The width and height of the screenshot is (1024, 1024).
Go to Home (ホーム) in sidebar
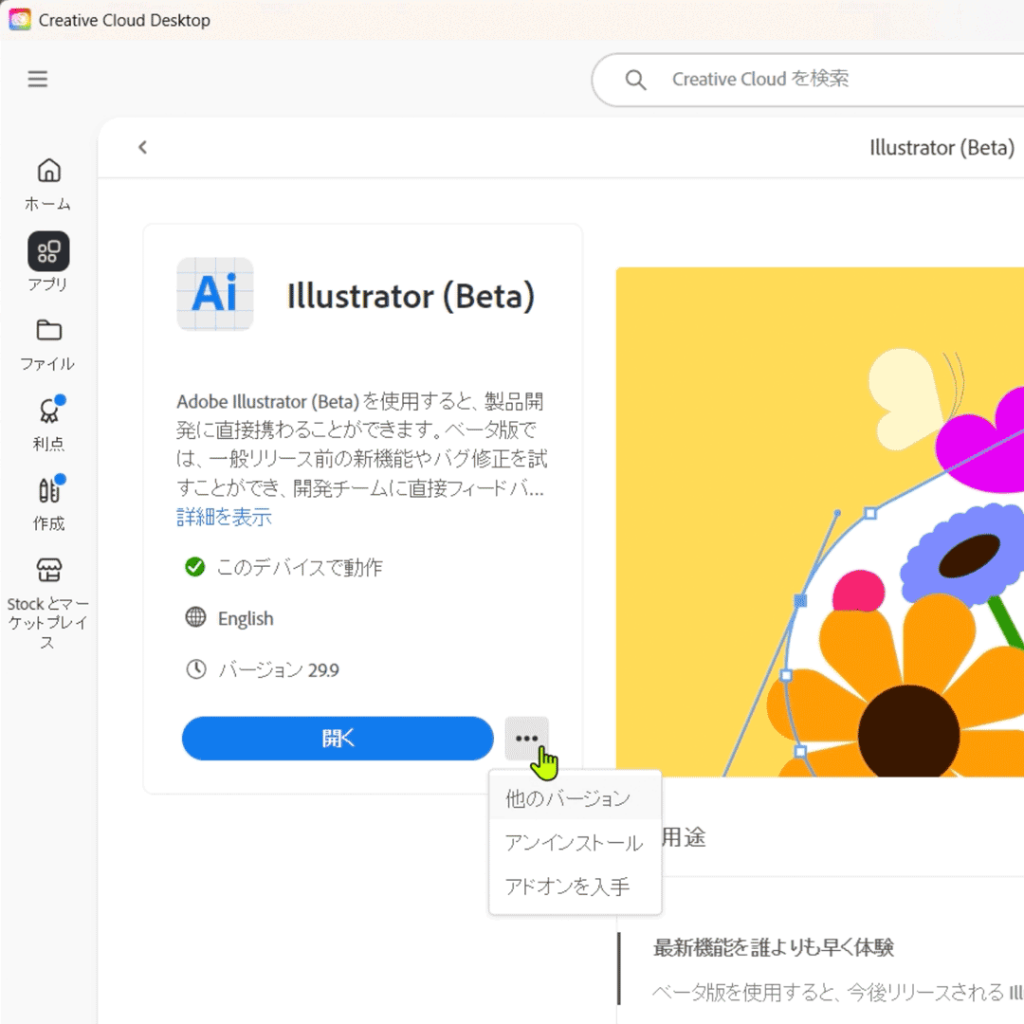click(48, 185)
